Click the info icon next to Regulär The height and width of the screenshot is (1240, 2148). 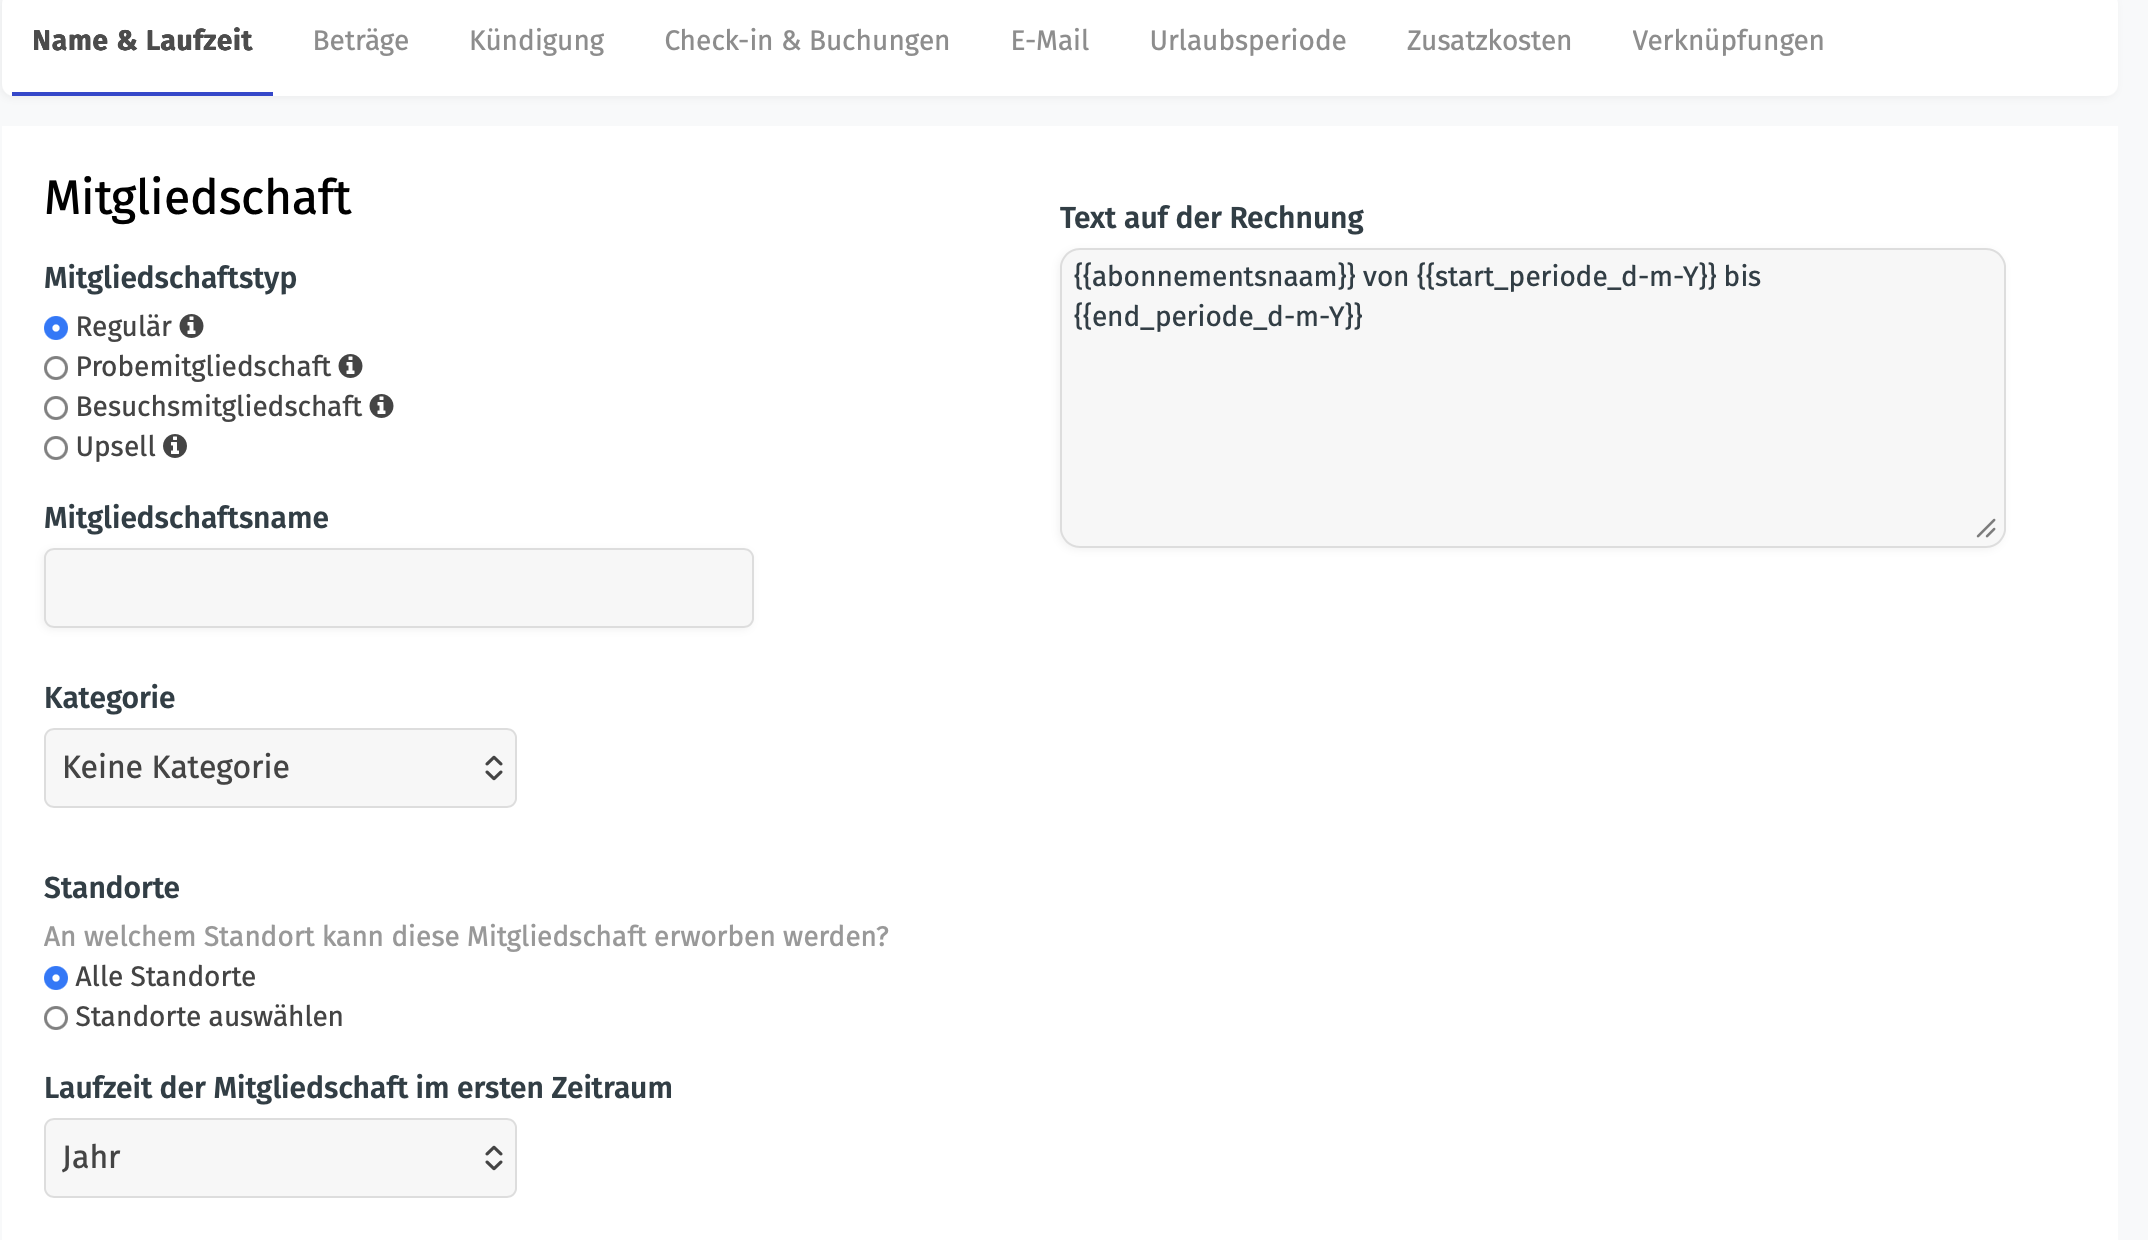(192, 326)
